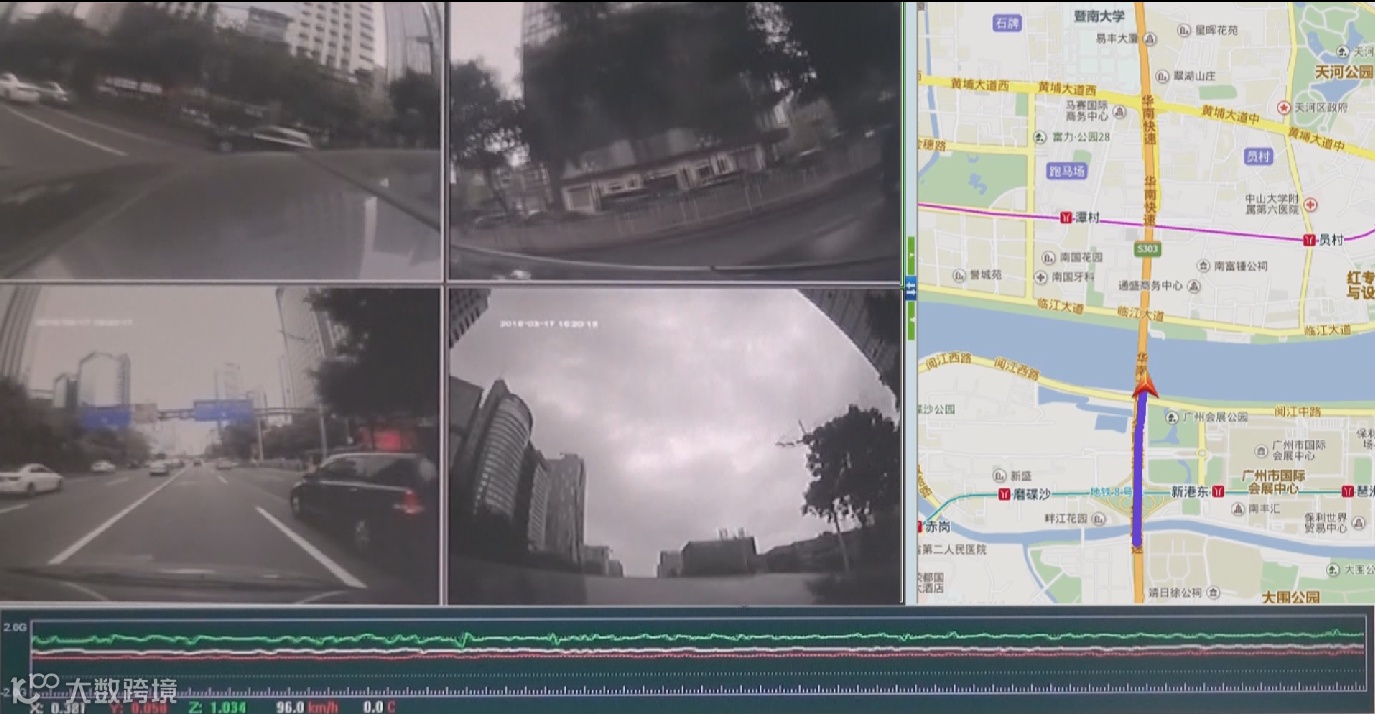Open the top-right side camera feed
This screenshot has width=1375, height=714.
[674, 140]
